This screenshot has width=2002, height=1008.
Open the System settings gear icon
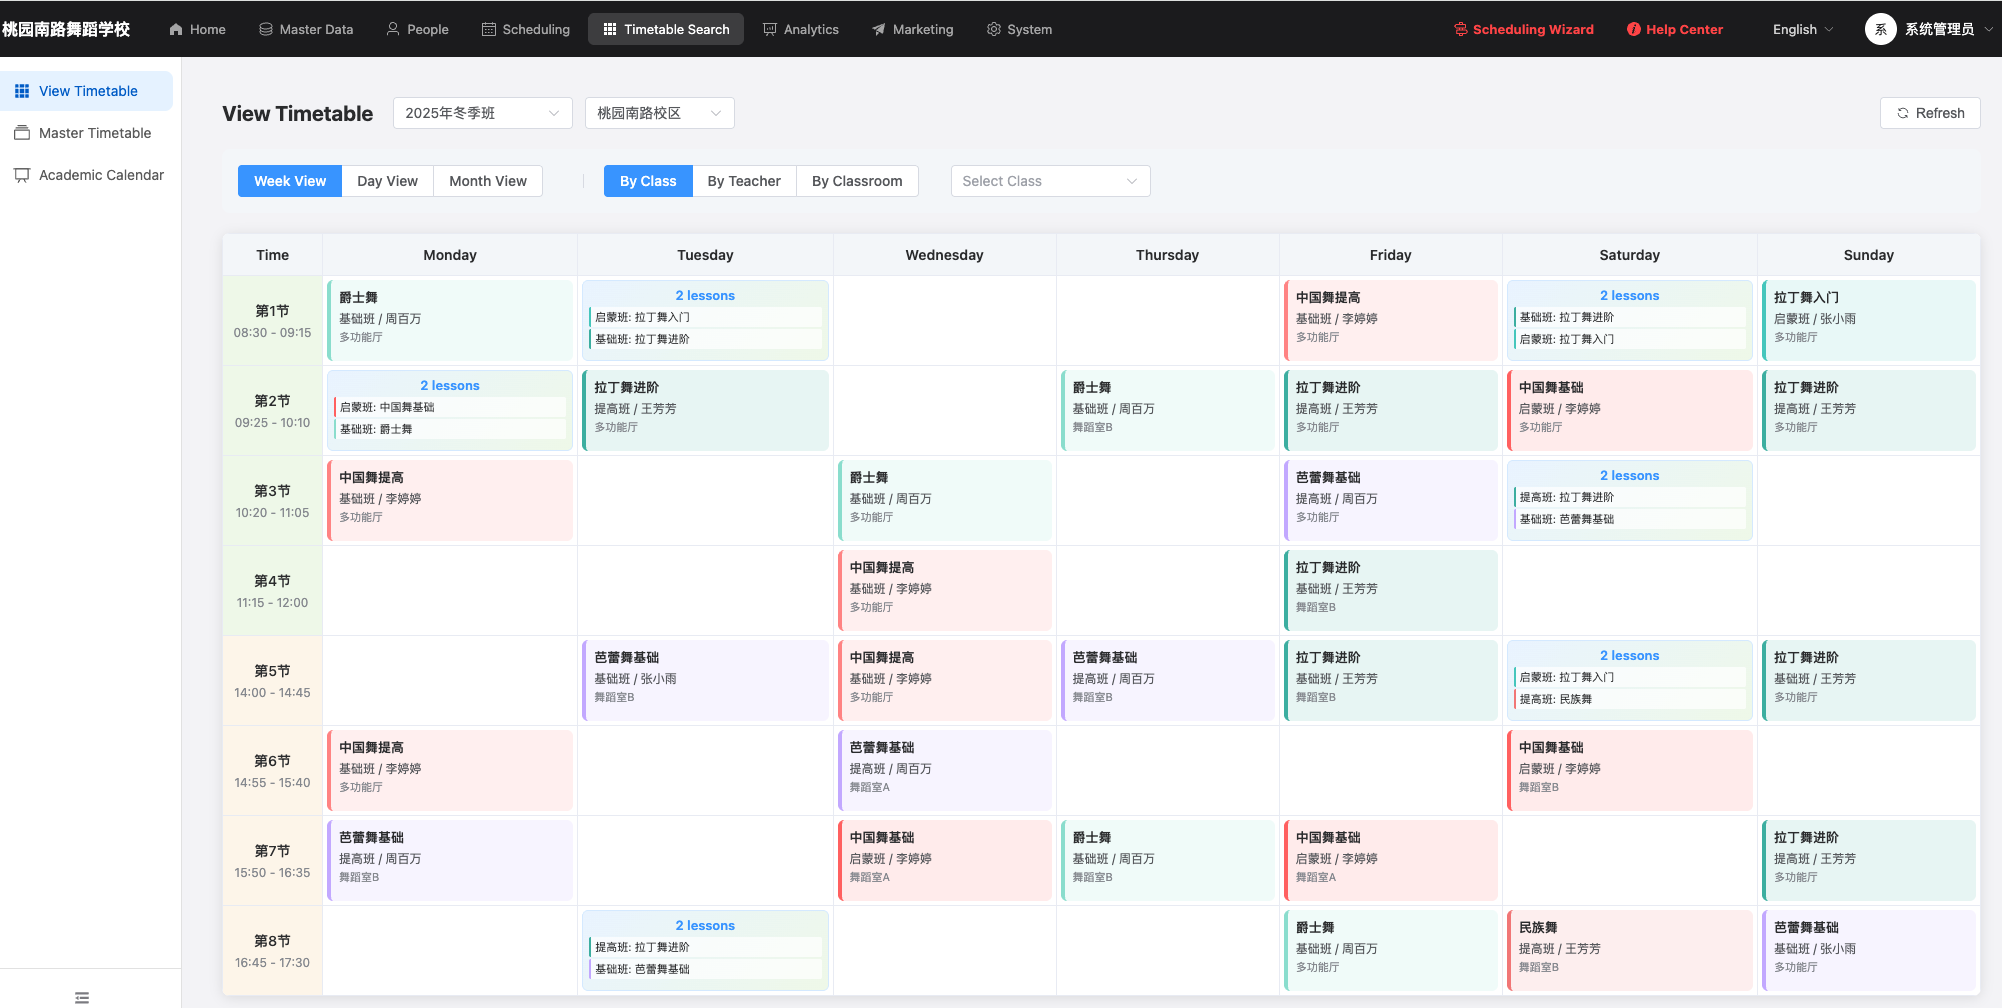point(993,29)
